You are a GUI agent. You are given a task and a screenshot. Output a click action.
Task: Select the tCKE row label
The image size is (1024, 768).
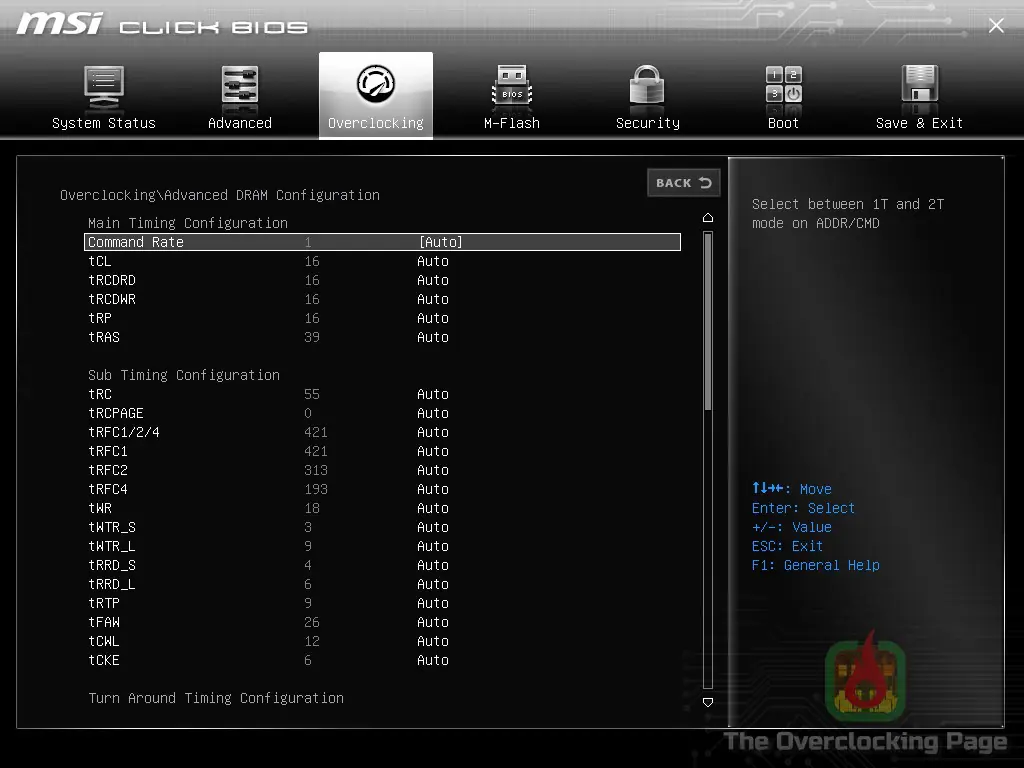pos(104,660)
